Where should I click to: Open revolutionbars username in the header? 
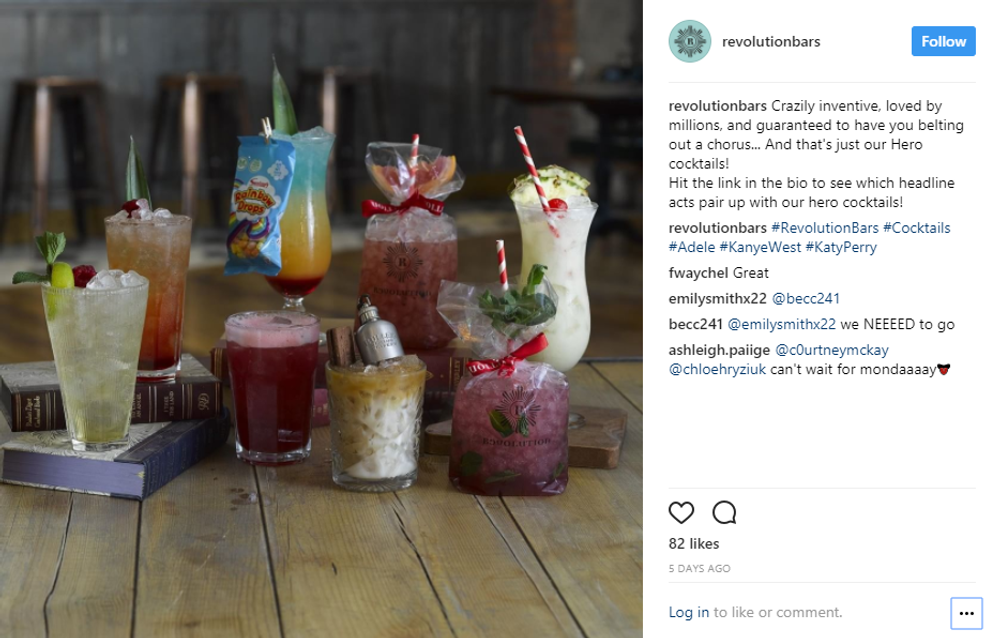tap(771, 41)
